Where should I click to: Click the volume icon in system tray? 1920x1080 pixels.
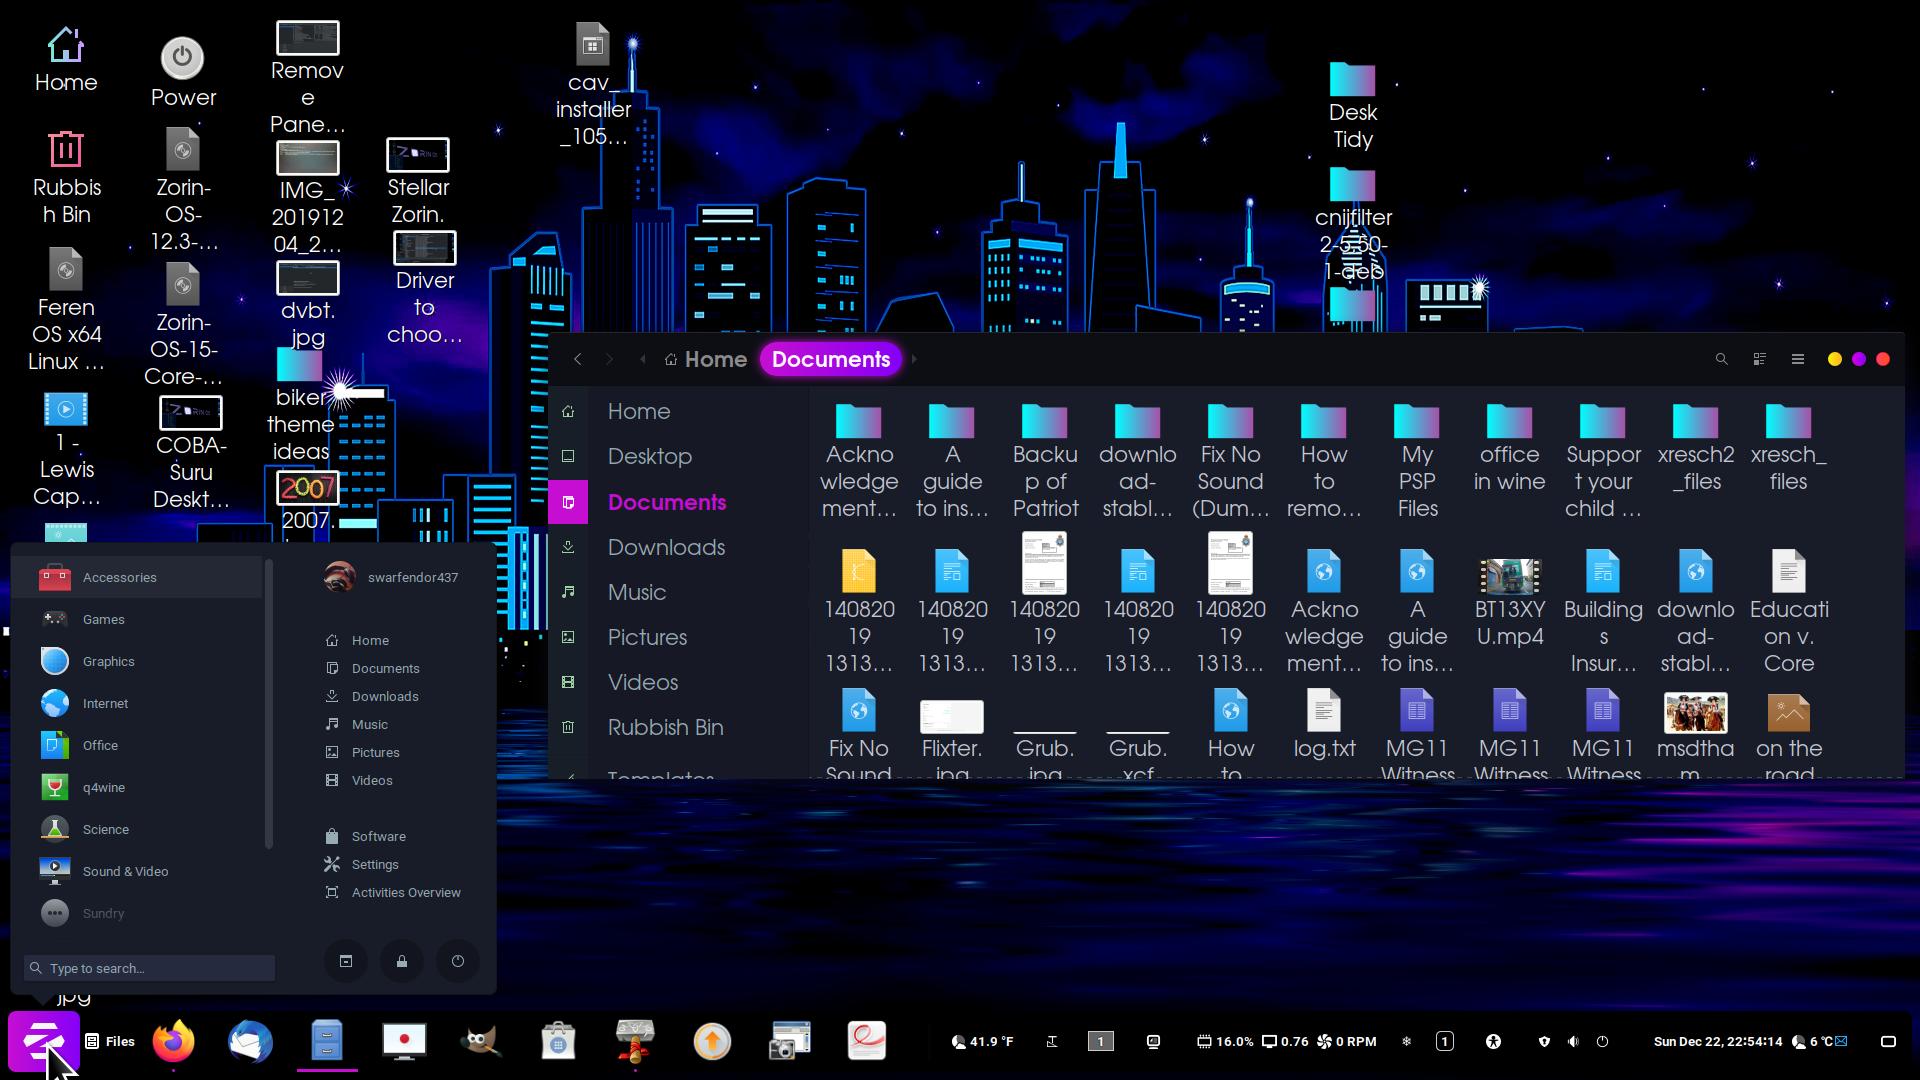[1573, 1041]
